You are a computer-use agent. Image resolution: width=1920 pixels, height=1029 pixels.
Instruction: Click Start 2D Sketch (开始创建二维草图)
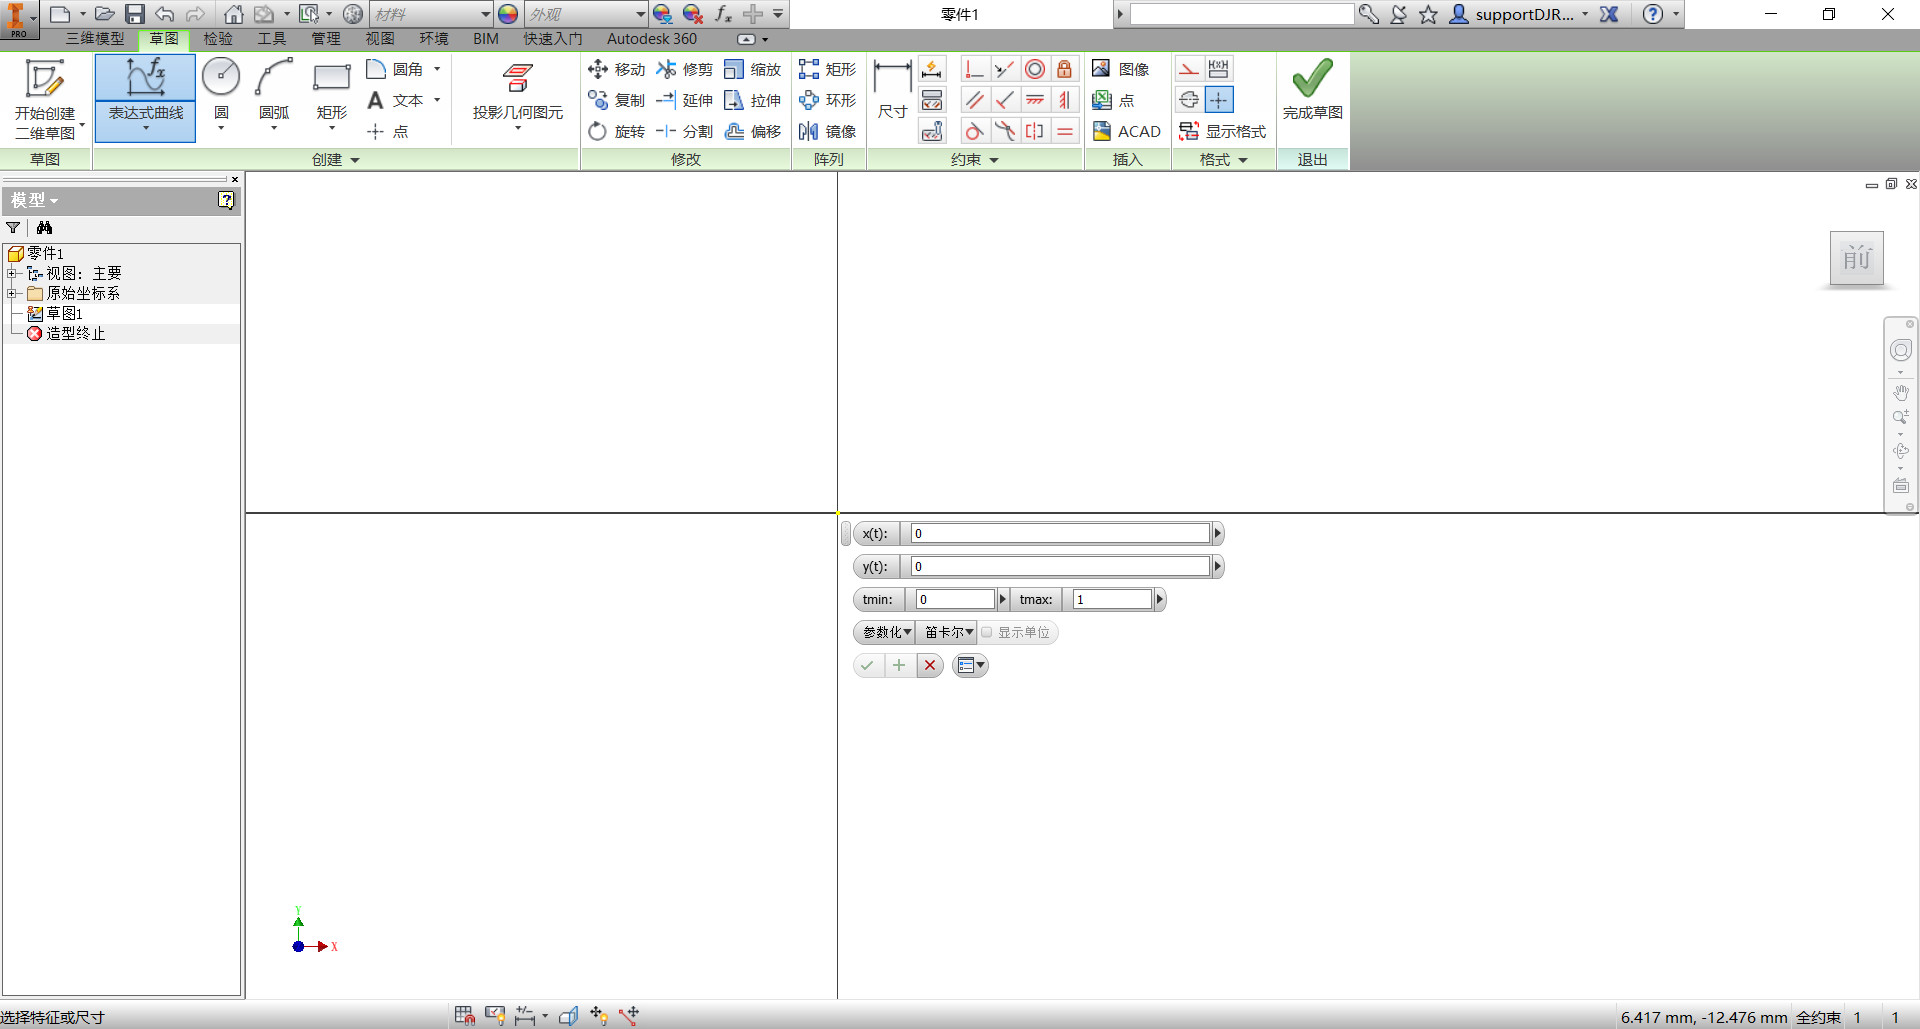[x=45, y=98]
